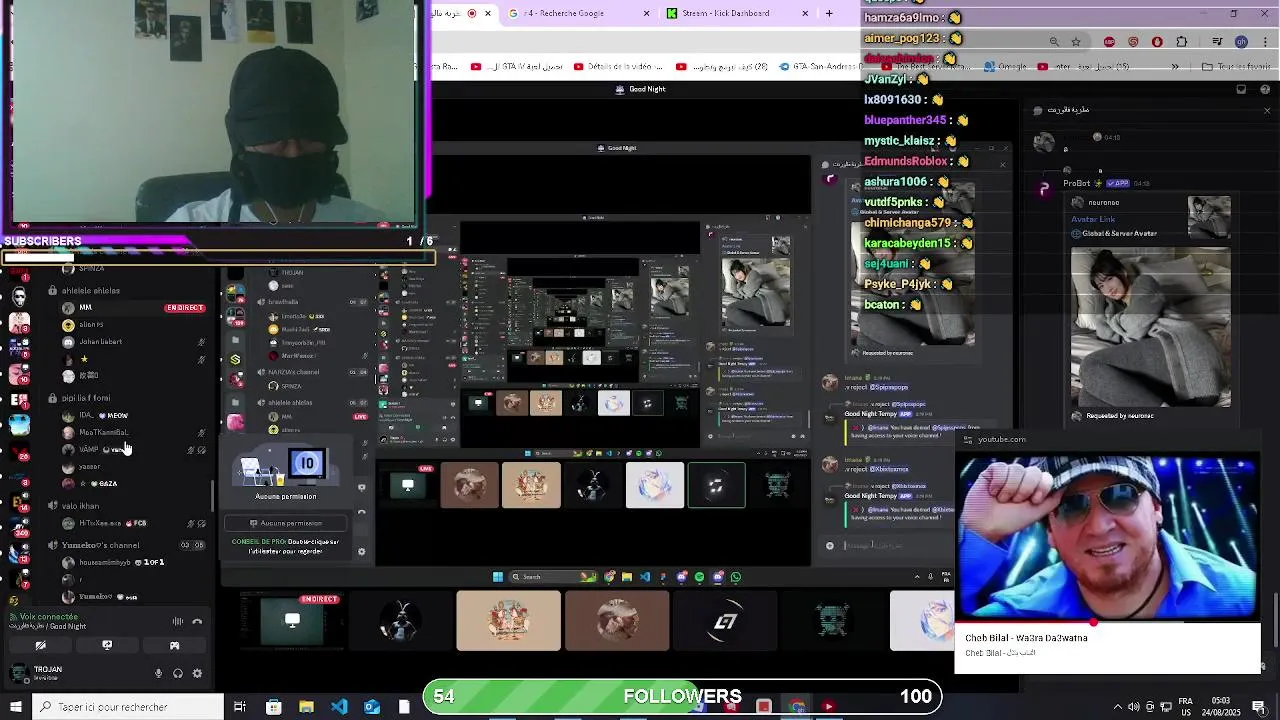Join the ahlelele ahlelas voice channel
Viewport: 1280px width, 720px height.
pos(91,290)
